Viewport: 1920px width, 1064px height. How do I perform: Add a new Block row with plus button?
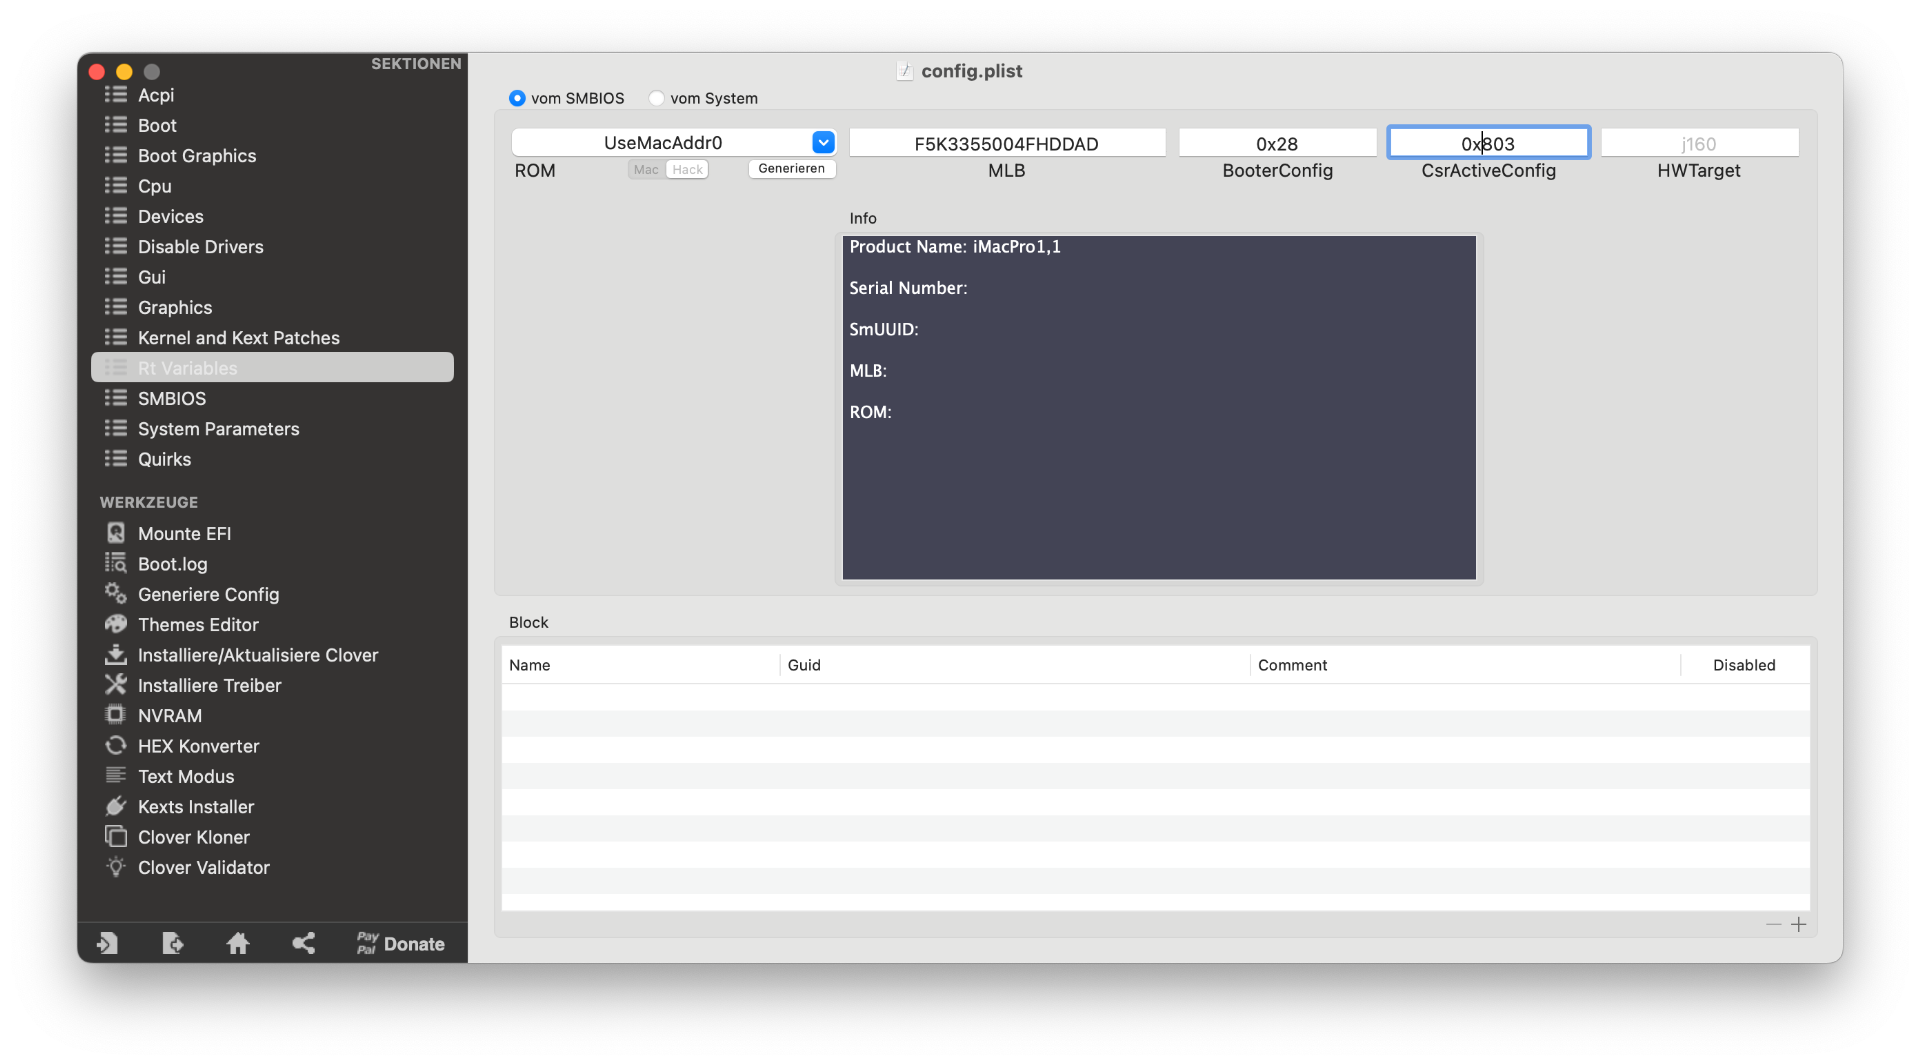[x=1798, y=924]
